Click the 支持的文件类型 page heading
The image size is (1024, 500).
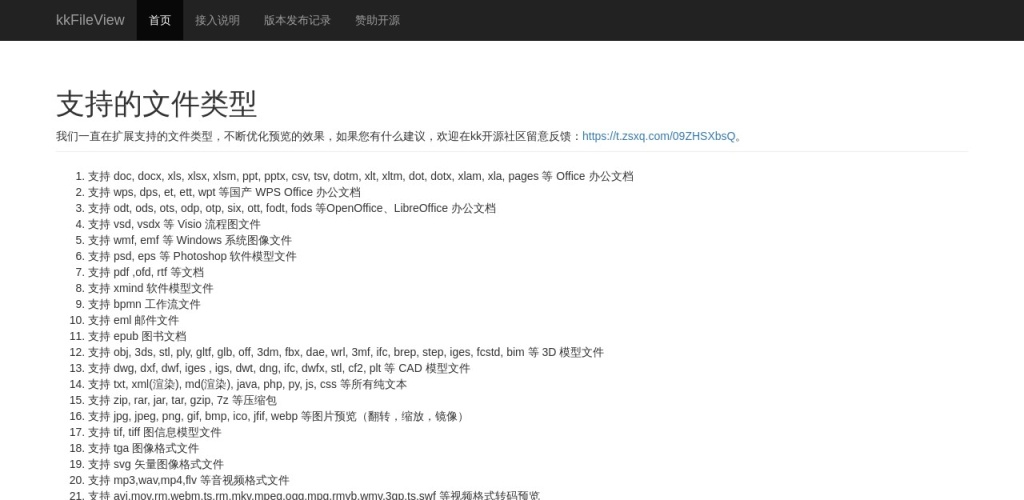pos(156,104)
